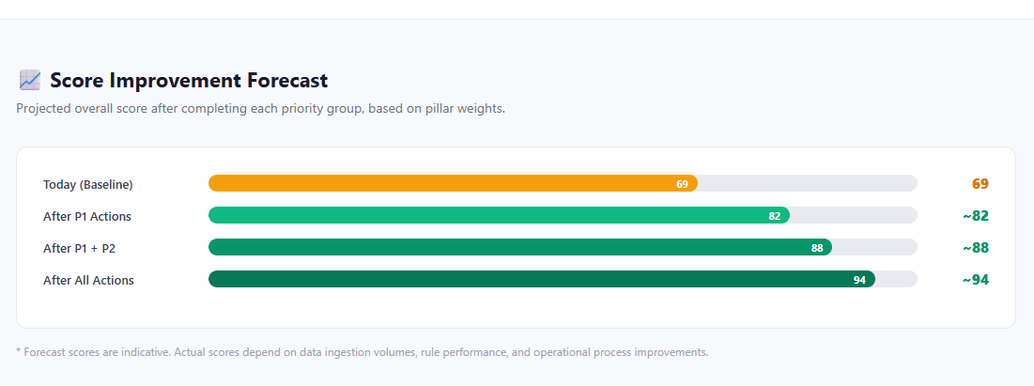Select the After All Actions label
The width and height of the screenshot is (1034, 386).
tap(88, 280)
